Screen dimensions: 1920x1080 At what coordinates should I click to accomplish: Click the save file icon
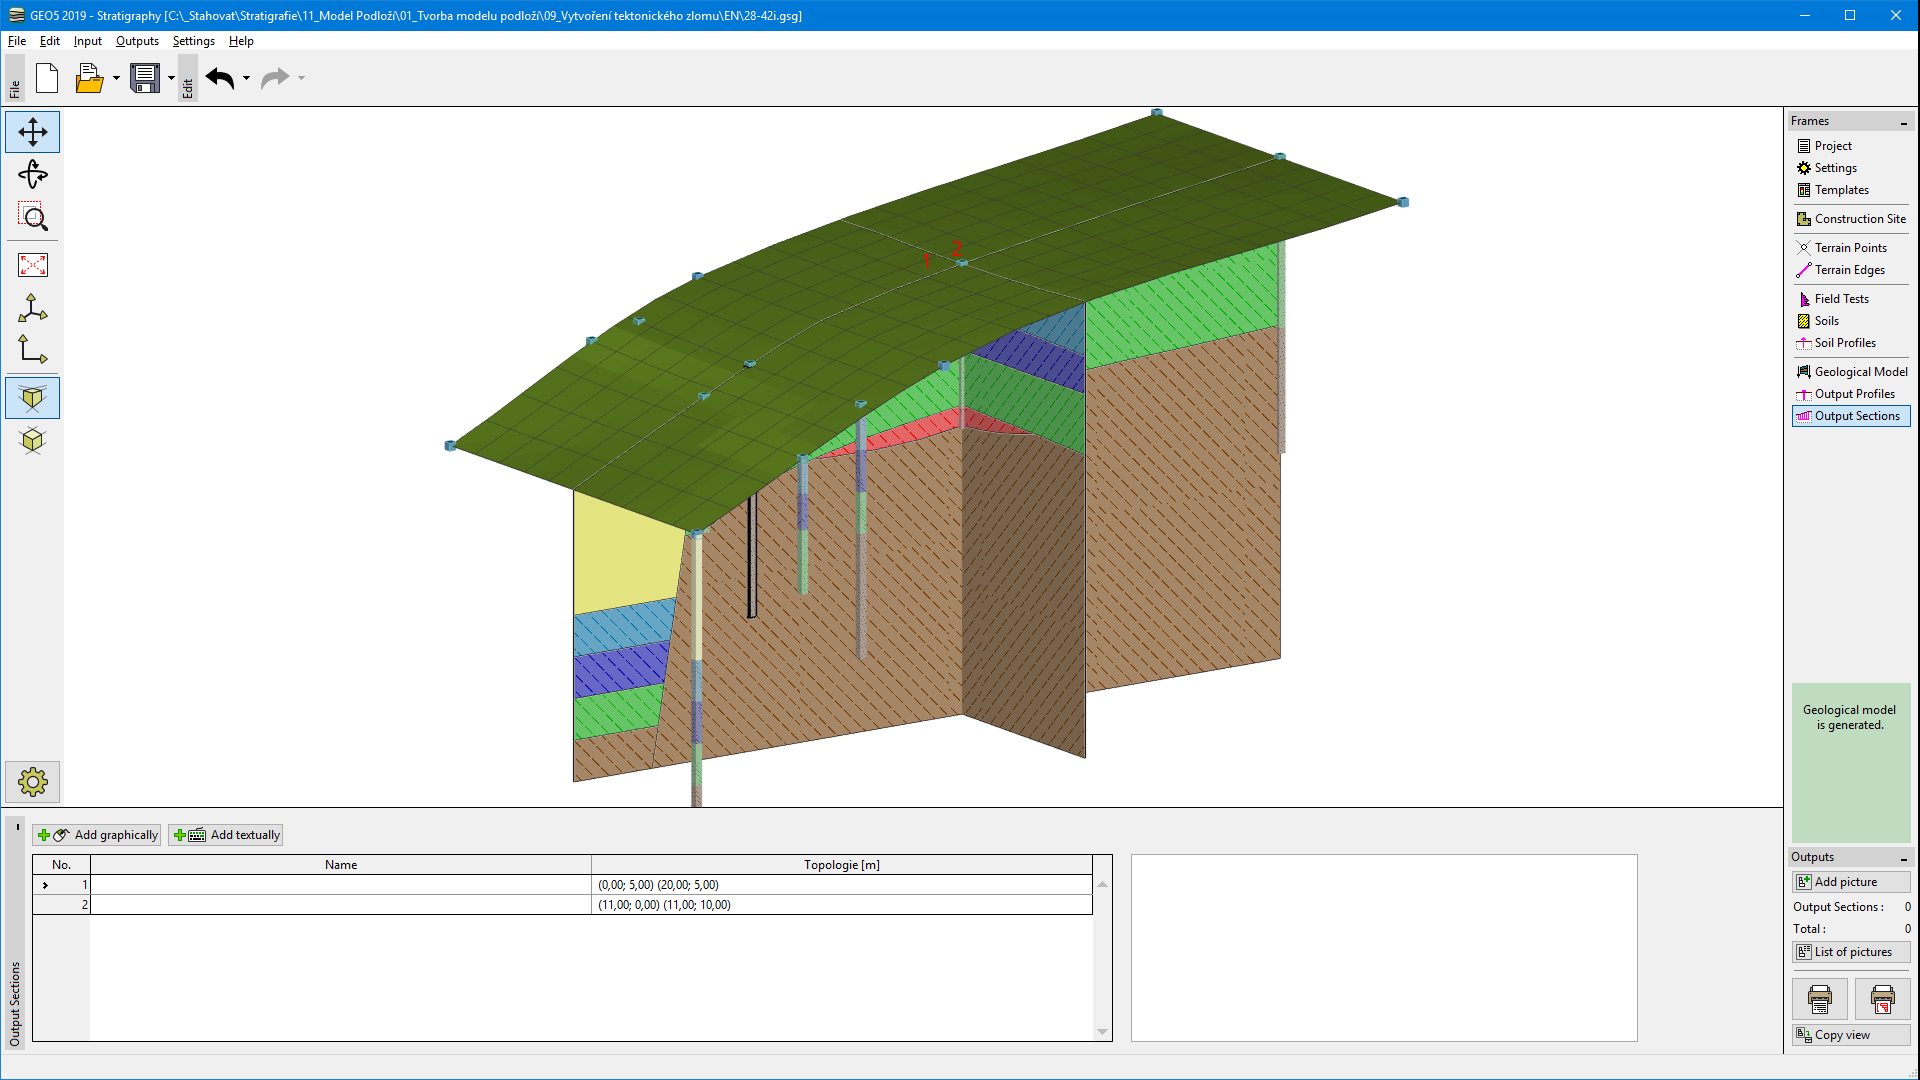[x=145, y=78]
